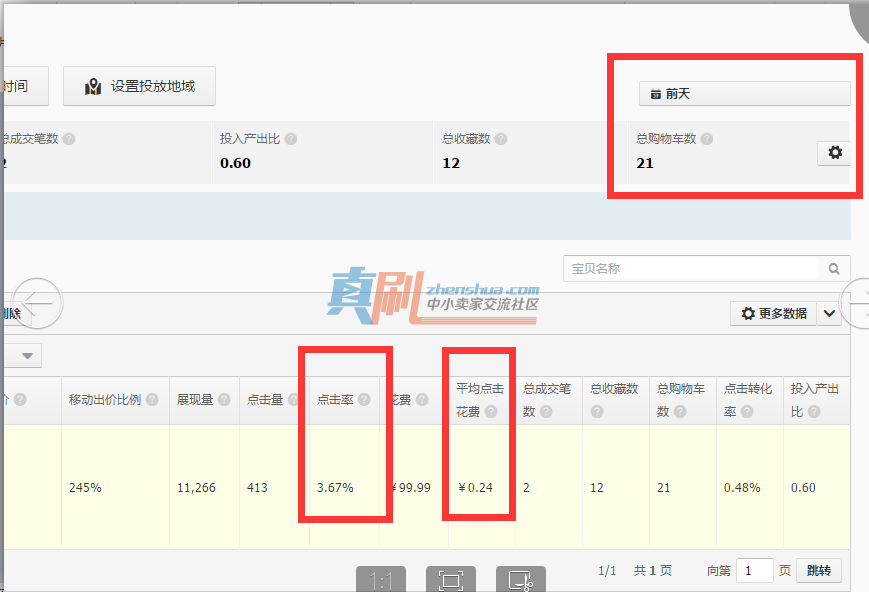This screenshot has height=592, width=869.
Task: Click help icon in 展现量 column header
Action: [224, 400]
